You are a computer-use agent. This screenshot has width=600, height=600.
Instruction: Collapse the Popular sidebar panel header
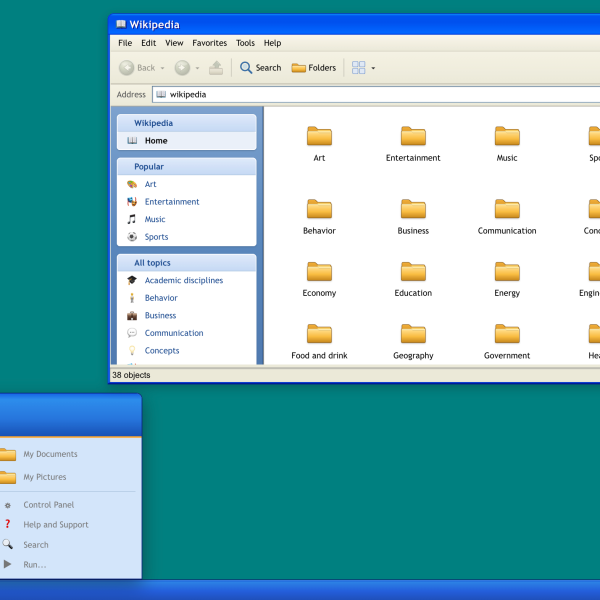187,167
